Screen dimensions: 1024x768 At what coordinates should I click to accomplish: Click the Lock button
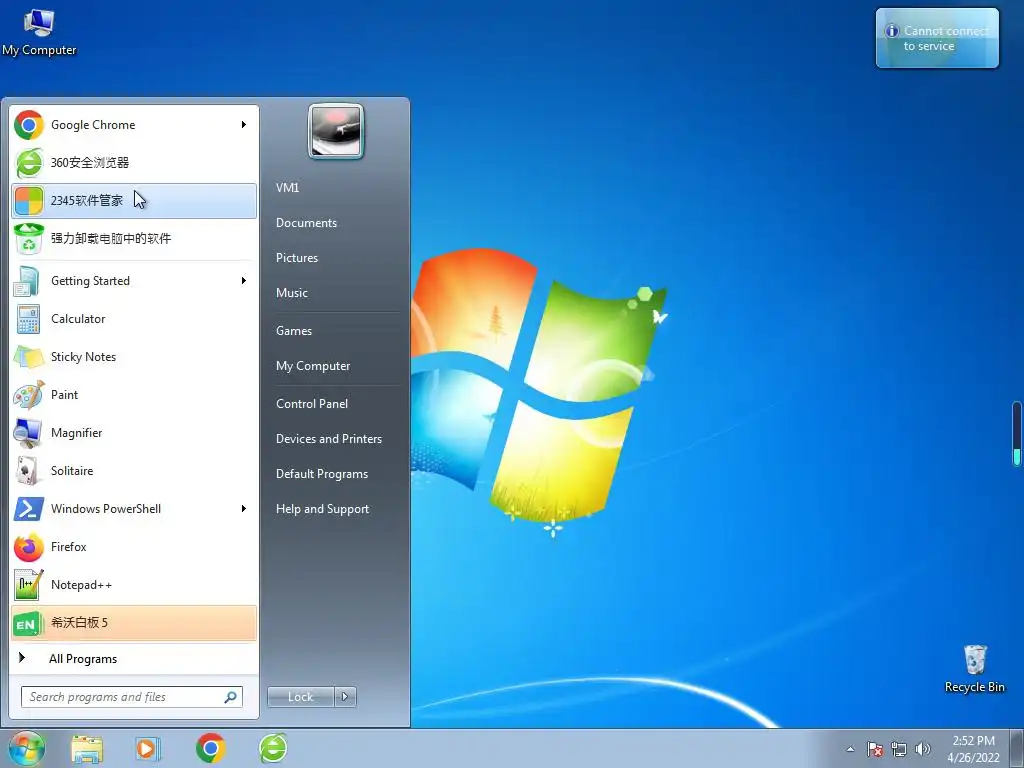(301, 697)
